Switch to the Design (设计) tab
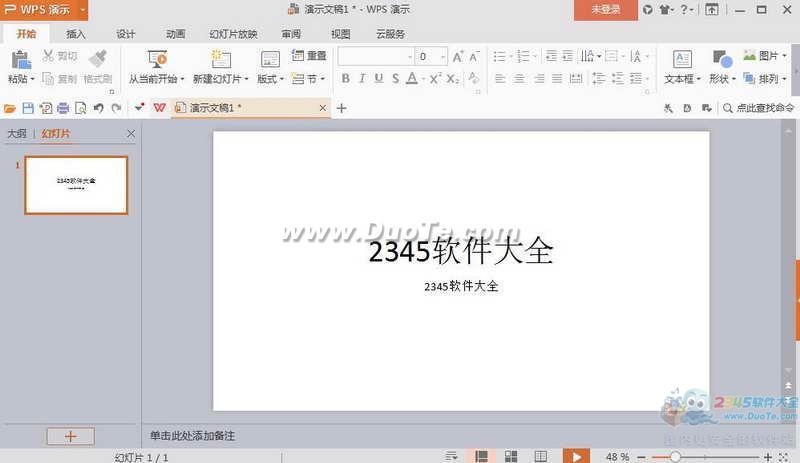 tap(126, 34)
